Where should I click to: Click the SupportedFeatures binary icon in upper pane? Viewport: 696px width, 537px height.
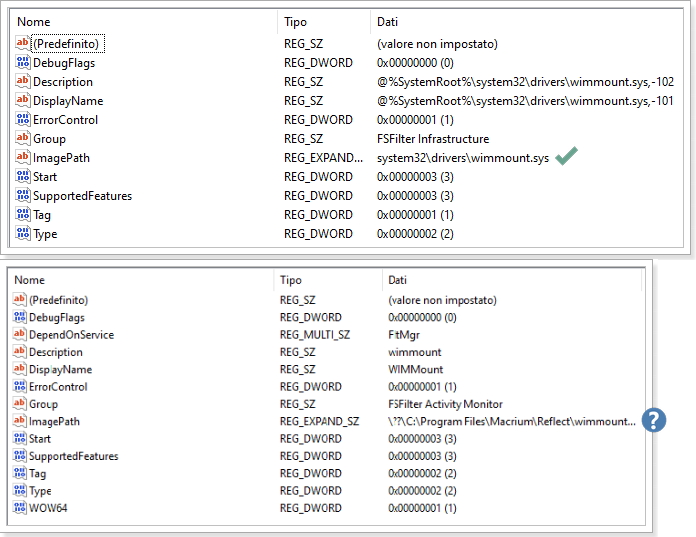[x=23, y=195]
